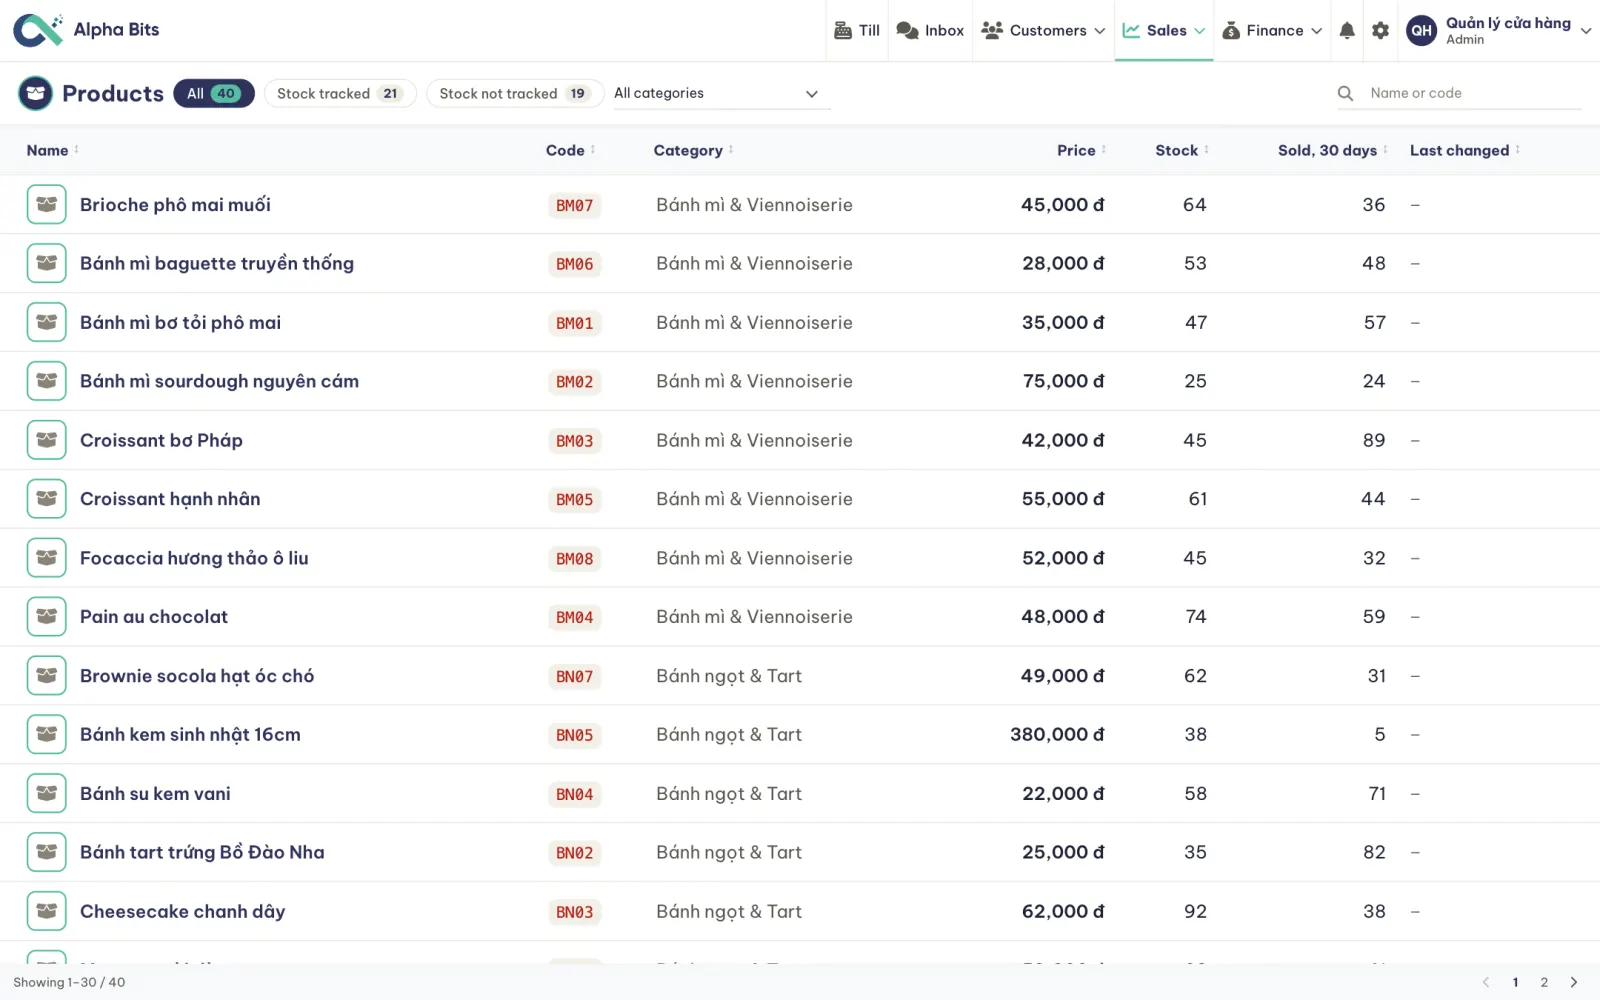Filter by Stock not tracked products
This screenshot has height=1000, width=1600.
(515, 93)
